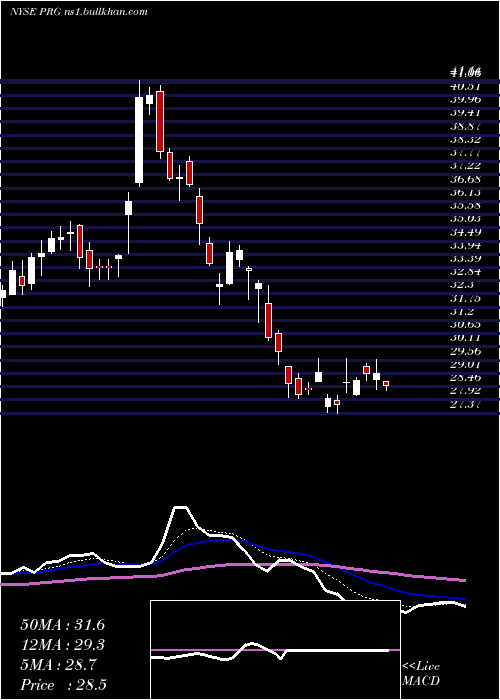500x700 pixels.
Task: Select the 35.03 price axis label
Action: click(464, 219)
